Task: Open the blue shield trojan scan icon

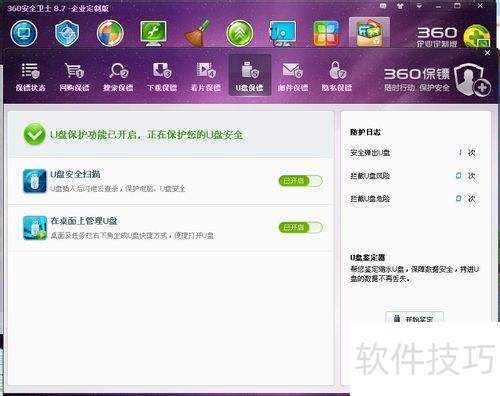Action: point(67,33)
